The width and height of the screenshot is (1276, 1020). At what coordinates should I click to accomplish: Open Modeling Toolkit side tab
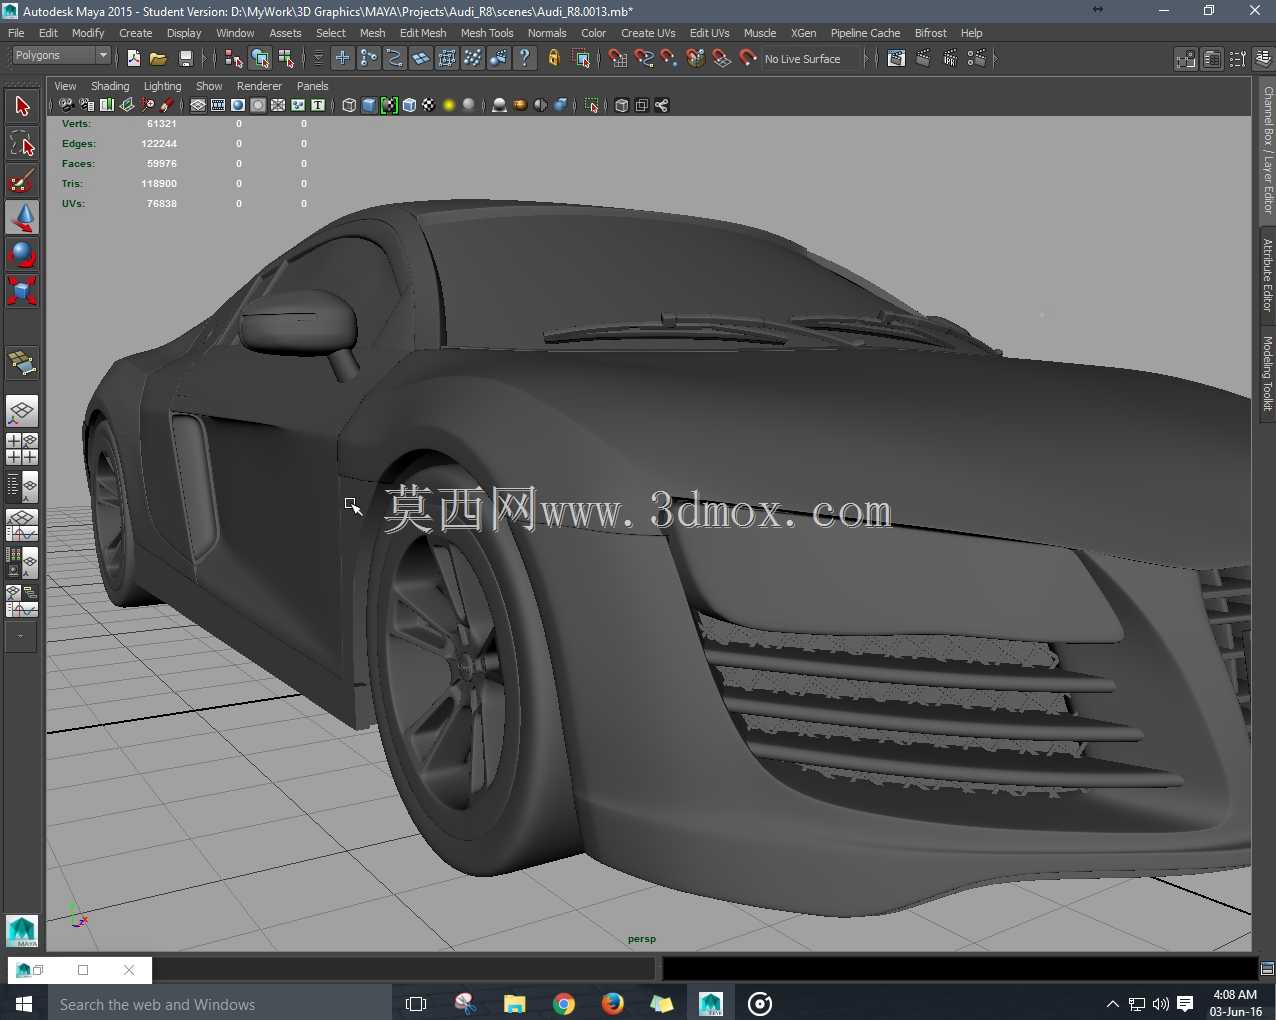(1268, 373)
